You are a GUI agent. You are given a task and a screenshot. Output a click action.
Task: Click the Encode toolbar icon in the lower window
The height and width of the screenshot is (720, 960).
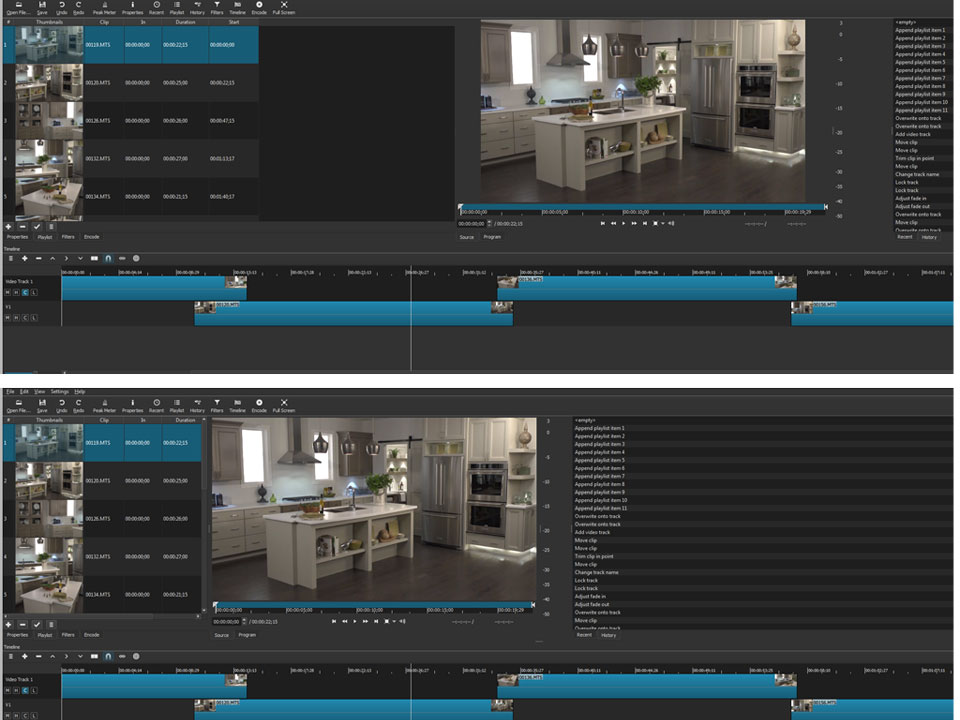259,405
